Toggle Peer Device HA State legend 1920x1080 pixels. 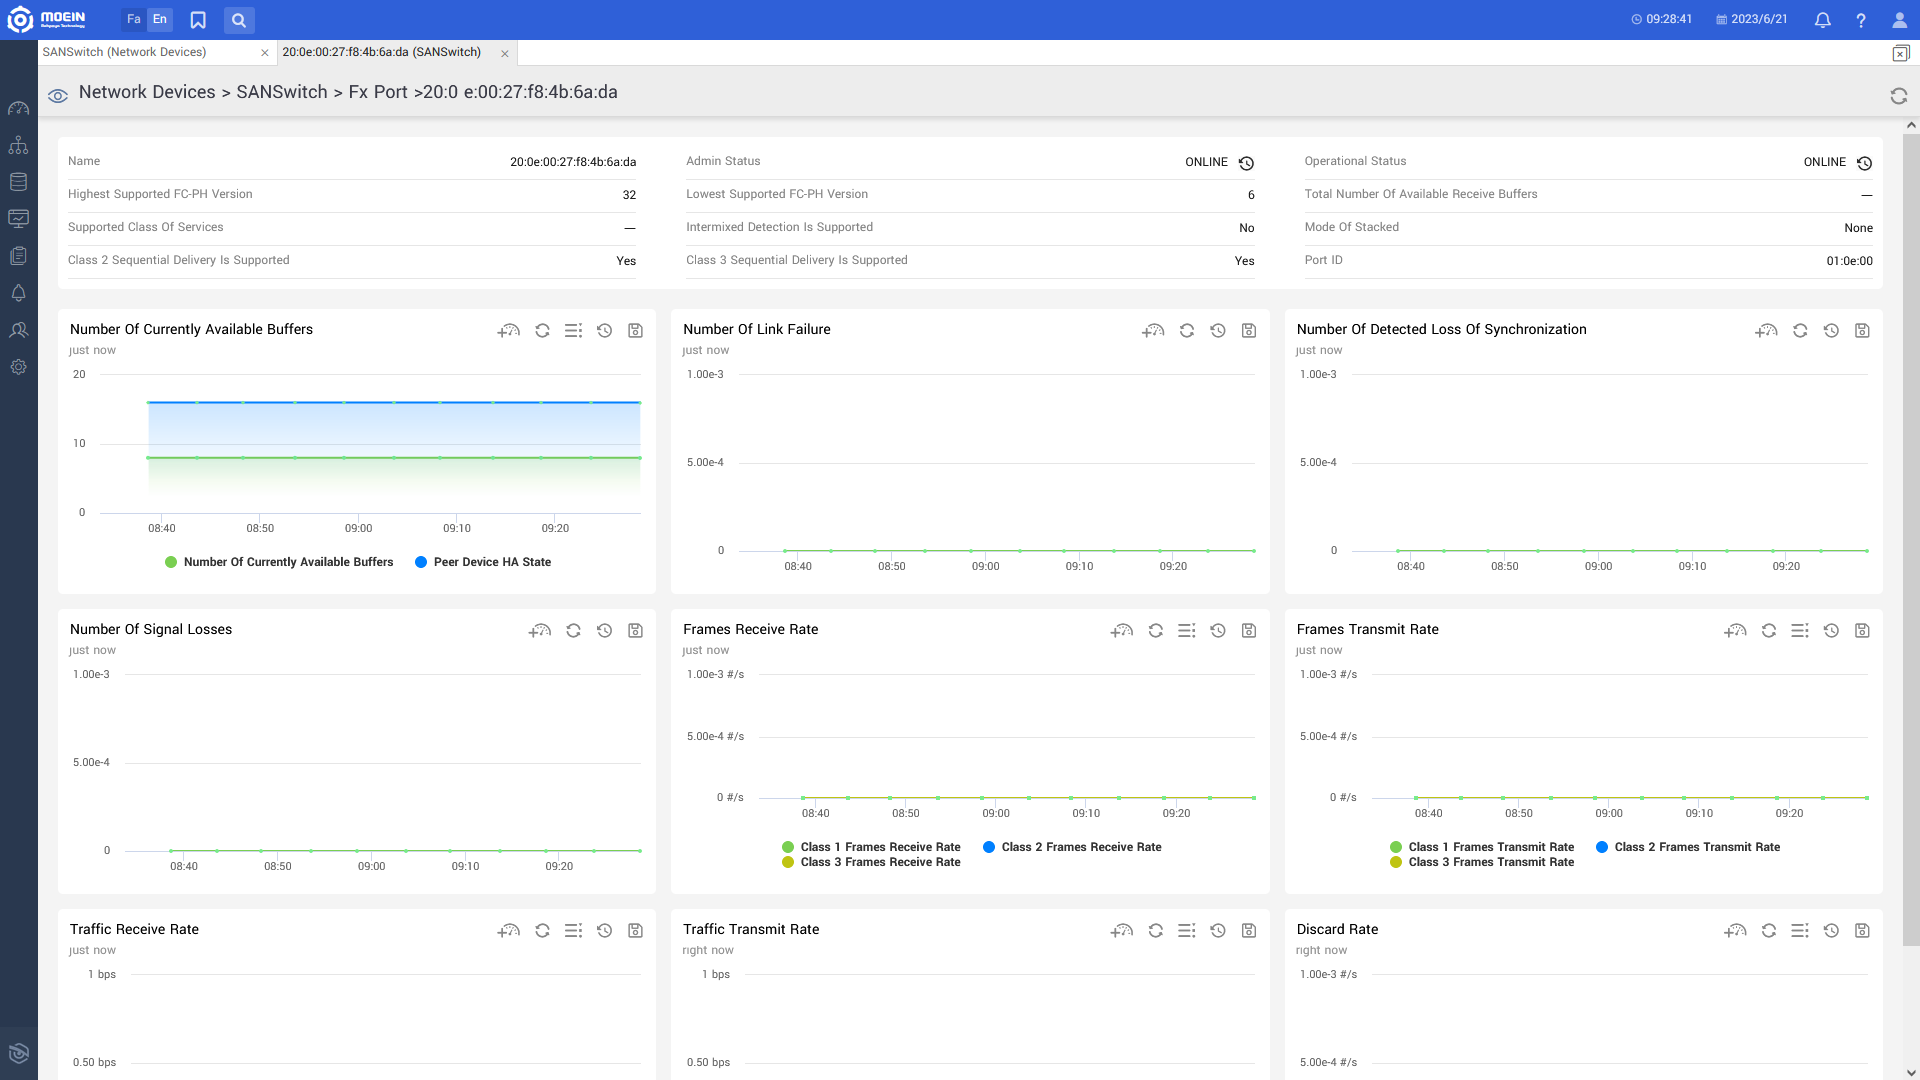click(x=483, y=562)
